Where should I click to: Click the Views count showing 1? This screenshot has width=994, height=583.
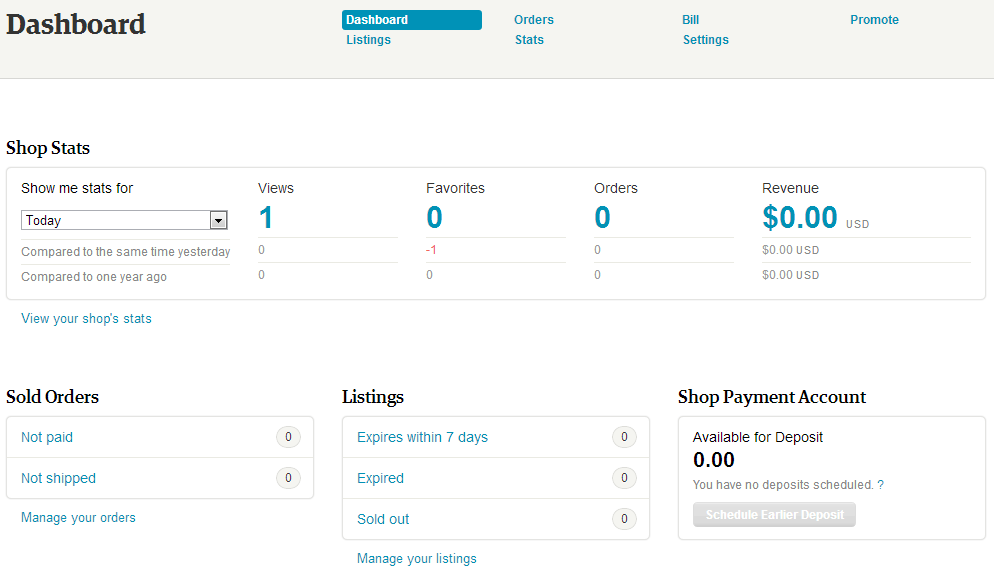tap(263, 217)
